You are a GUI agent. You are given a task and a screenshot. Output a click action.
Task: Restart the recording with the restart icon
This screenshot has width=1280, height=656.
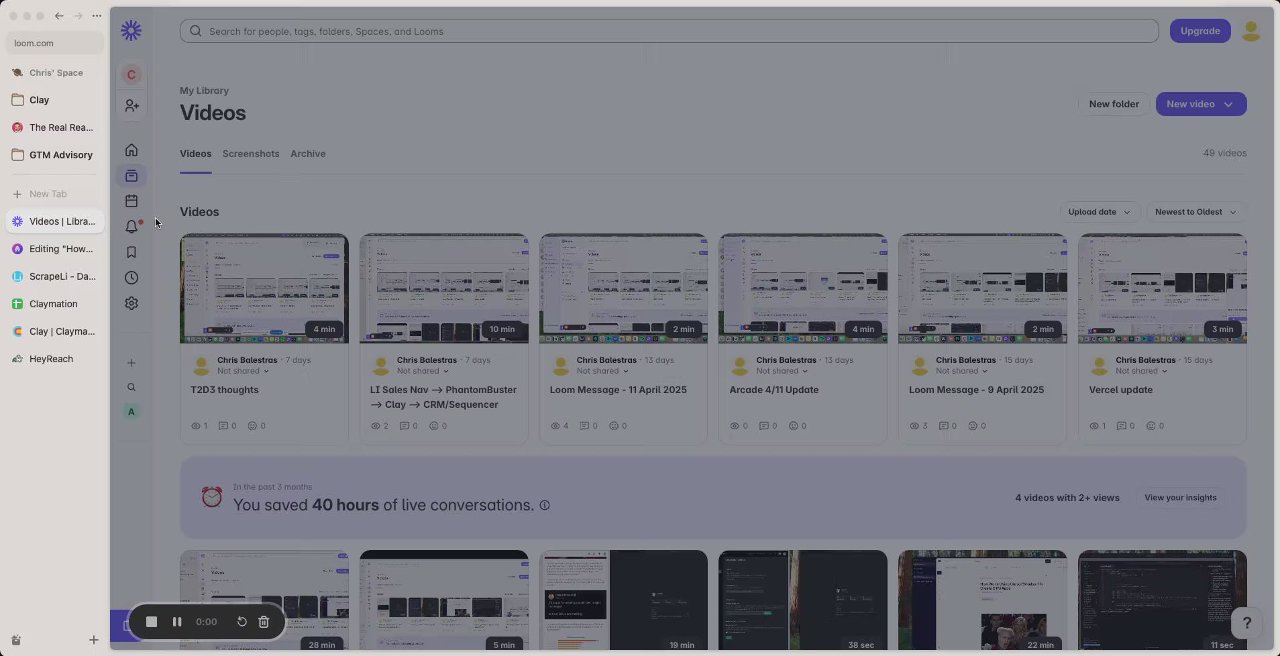point(241,622)
